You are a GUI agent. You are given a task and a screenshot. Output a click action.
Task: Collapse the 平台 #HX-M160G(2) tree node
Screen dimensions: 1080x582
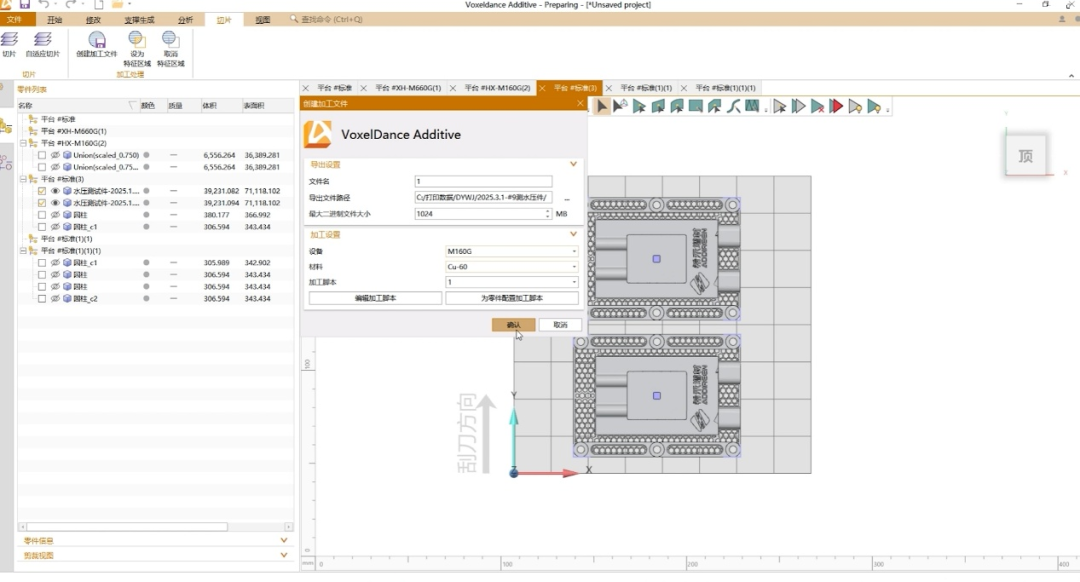pos(23,143)
